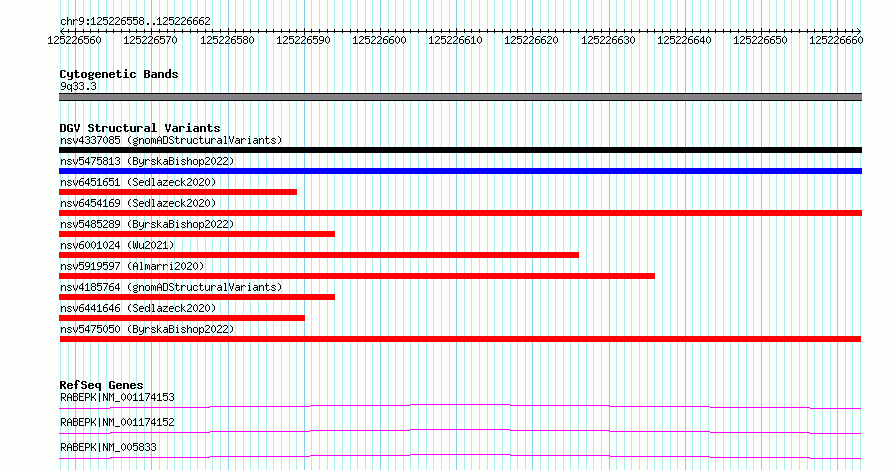Click the 9q33.3 band label
This screenshot has width=890, height=470.
point(78,86)
